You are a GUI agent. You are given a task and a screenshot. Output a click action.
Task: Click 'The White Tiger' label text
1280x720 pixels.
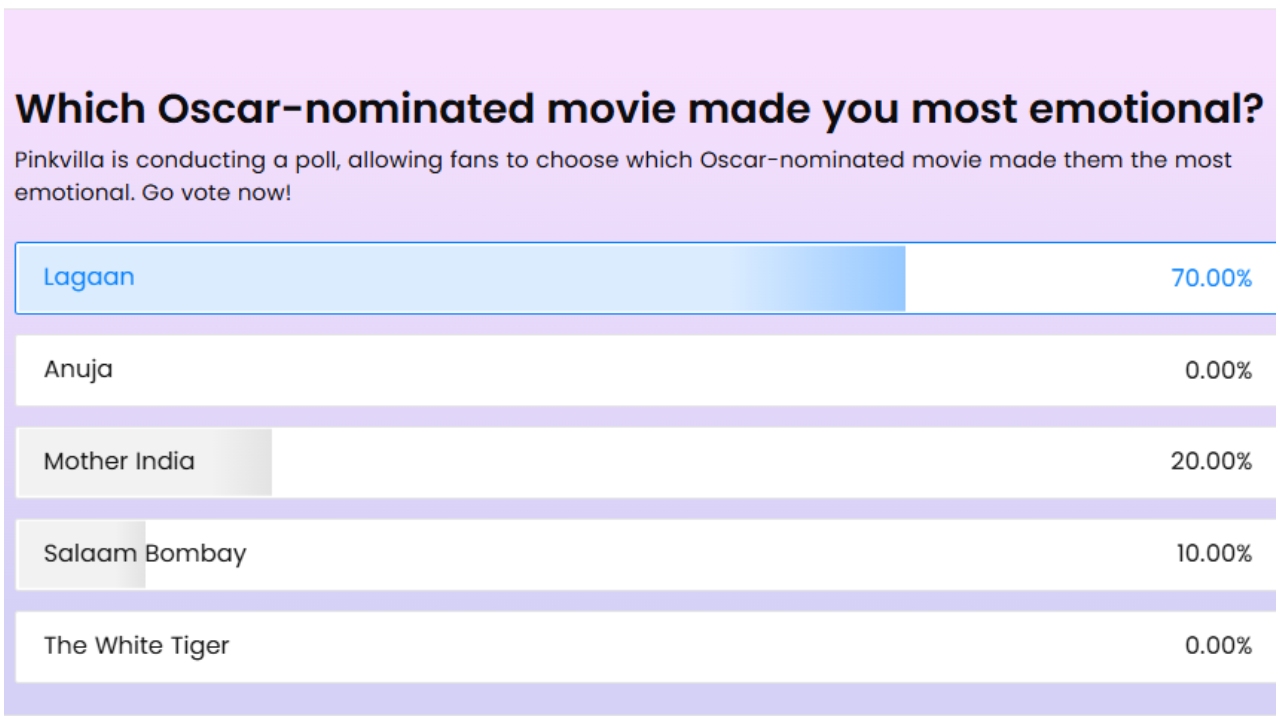[x=136, y=646]
